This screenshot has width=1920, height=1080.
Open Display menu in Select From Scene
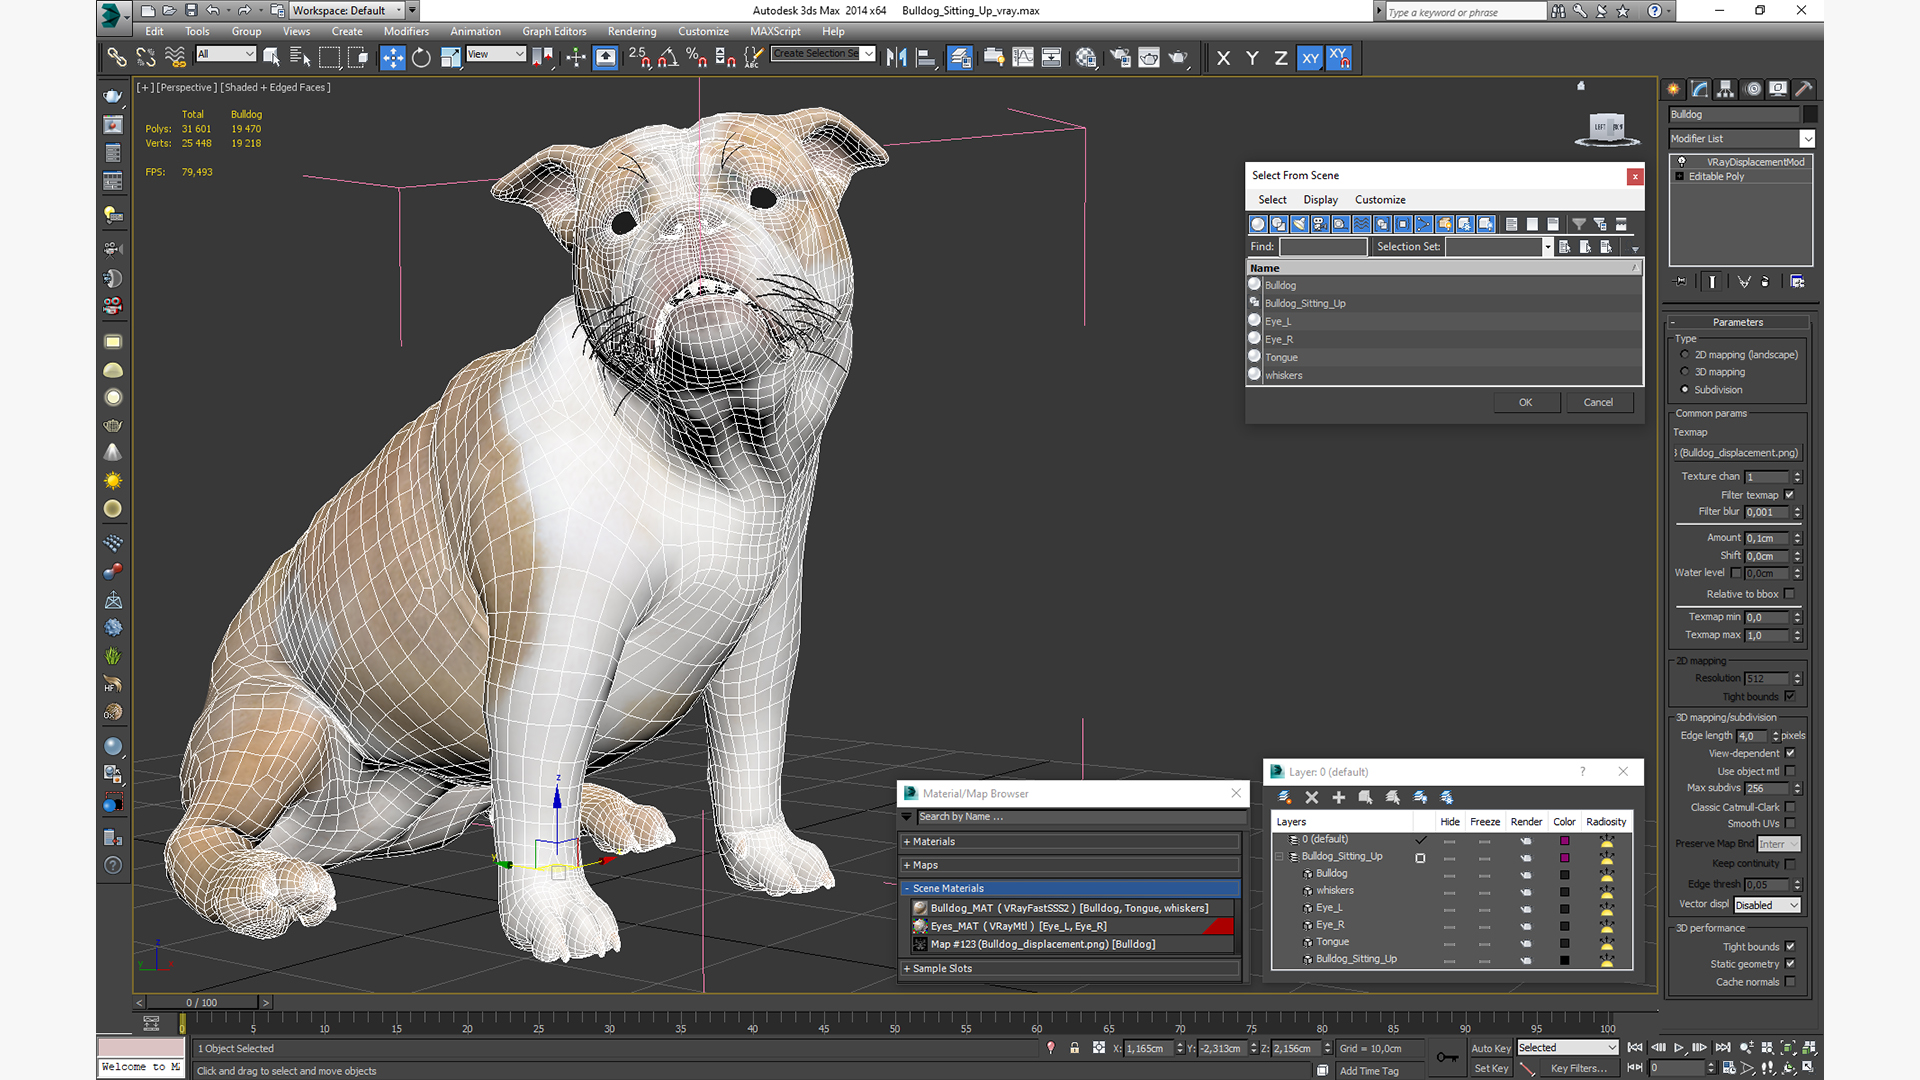(1320, 200)
